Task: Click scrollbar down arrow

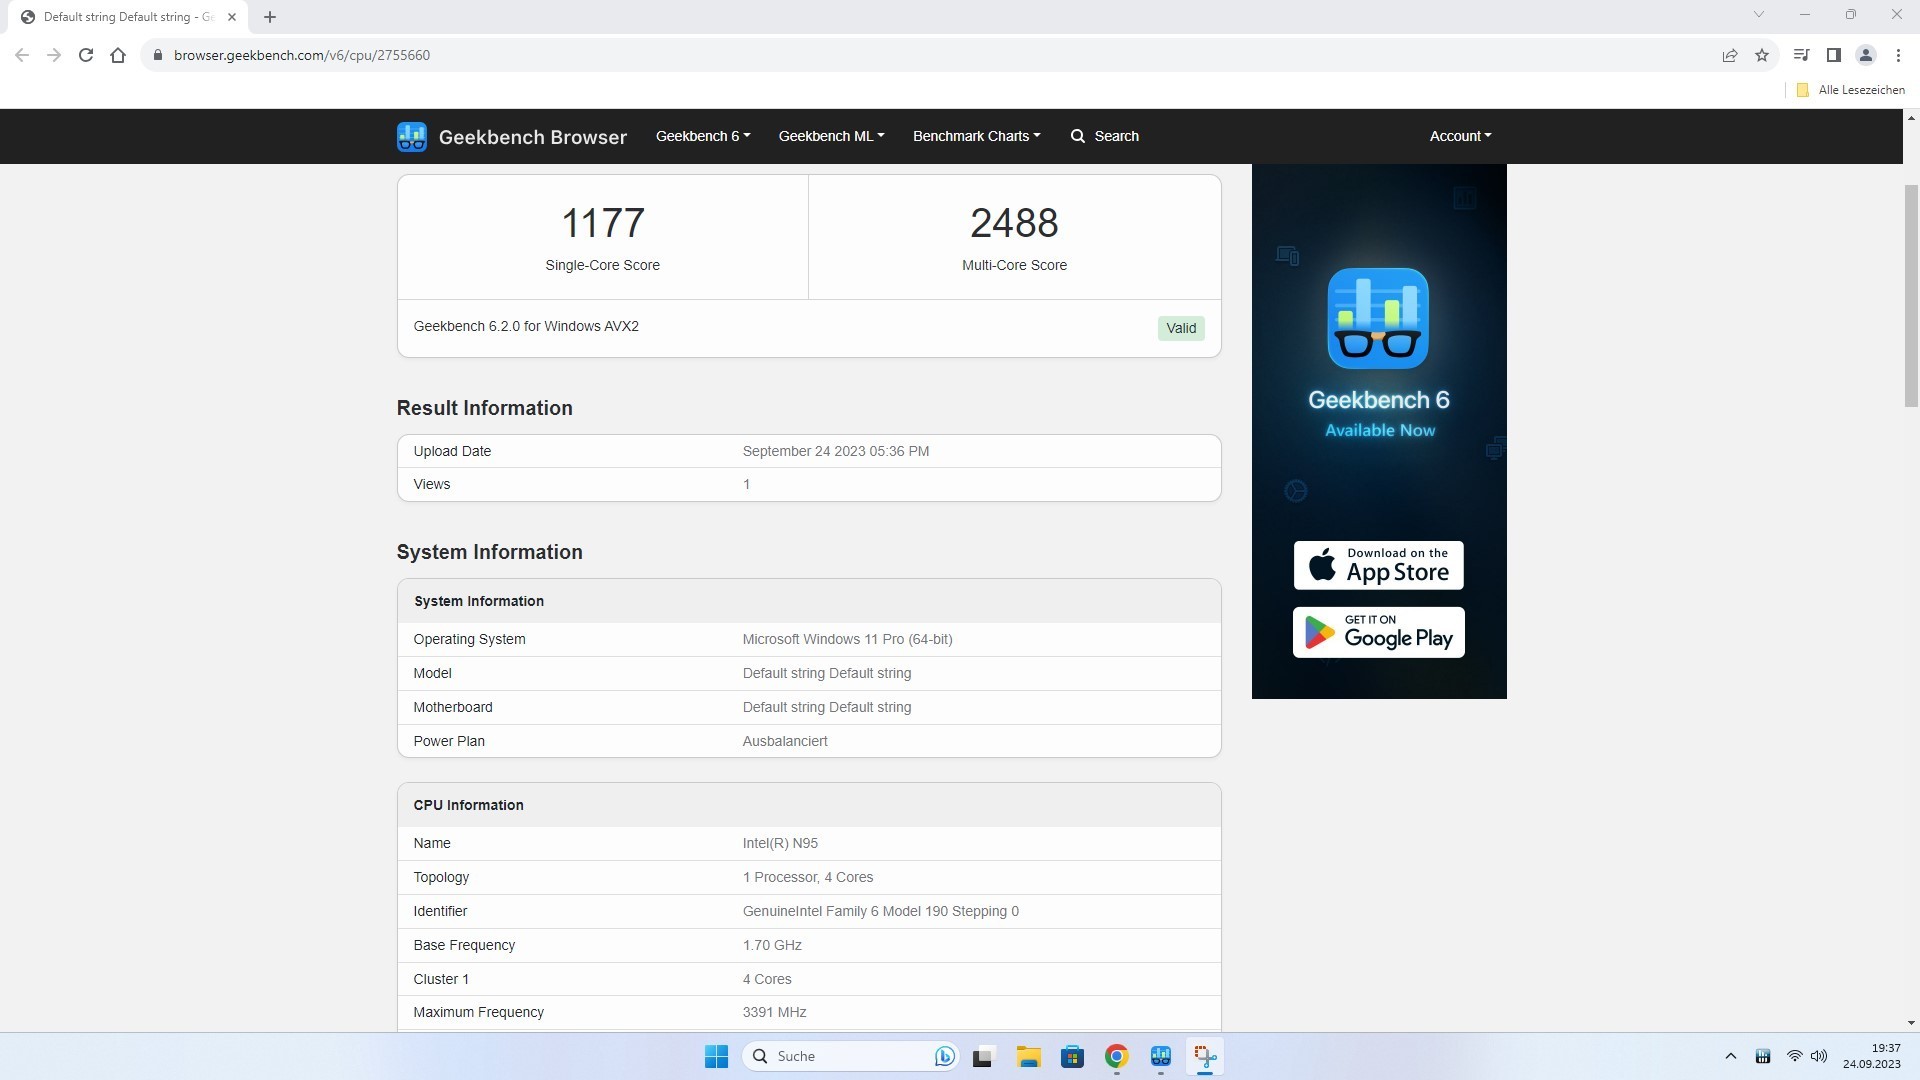Action: 1911,1023
